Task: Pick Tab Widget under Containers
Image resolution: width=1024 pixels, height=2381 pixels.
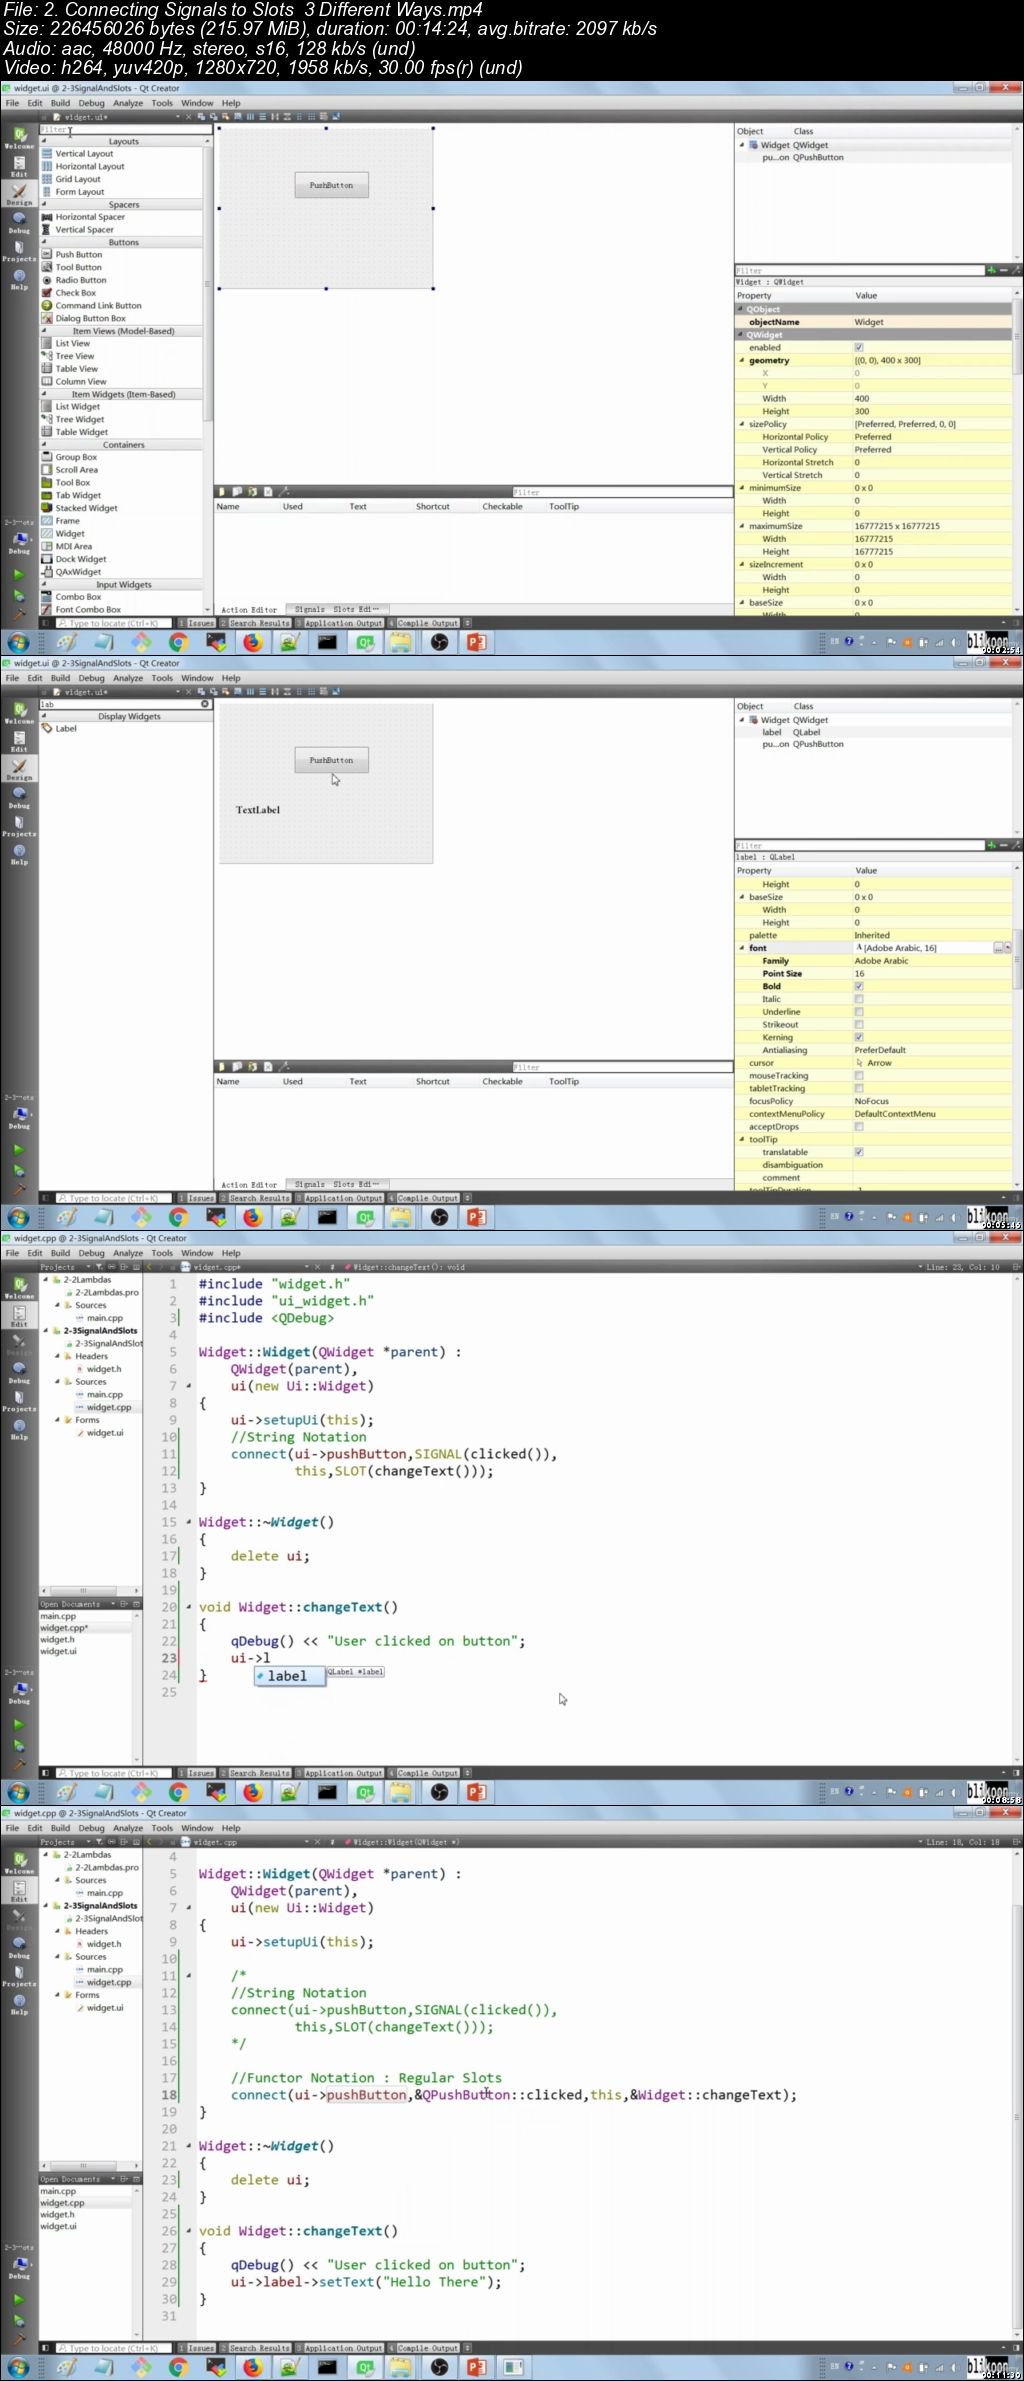Action: click(x=78, y=495)
